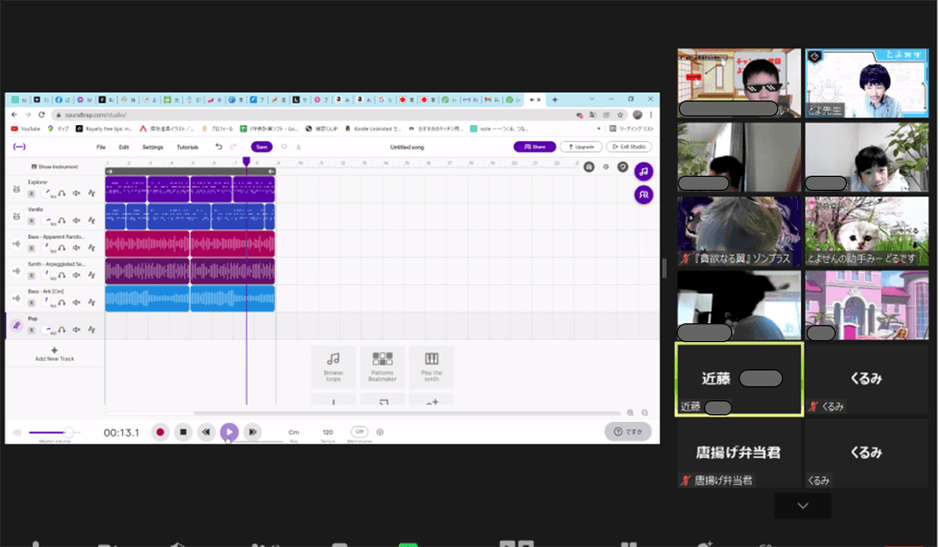The image size is (940, 547).
Task: Toggle the Metronome Off switch
Action: pos(359,432)
